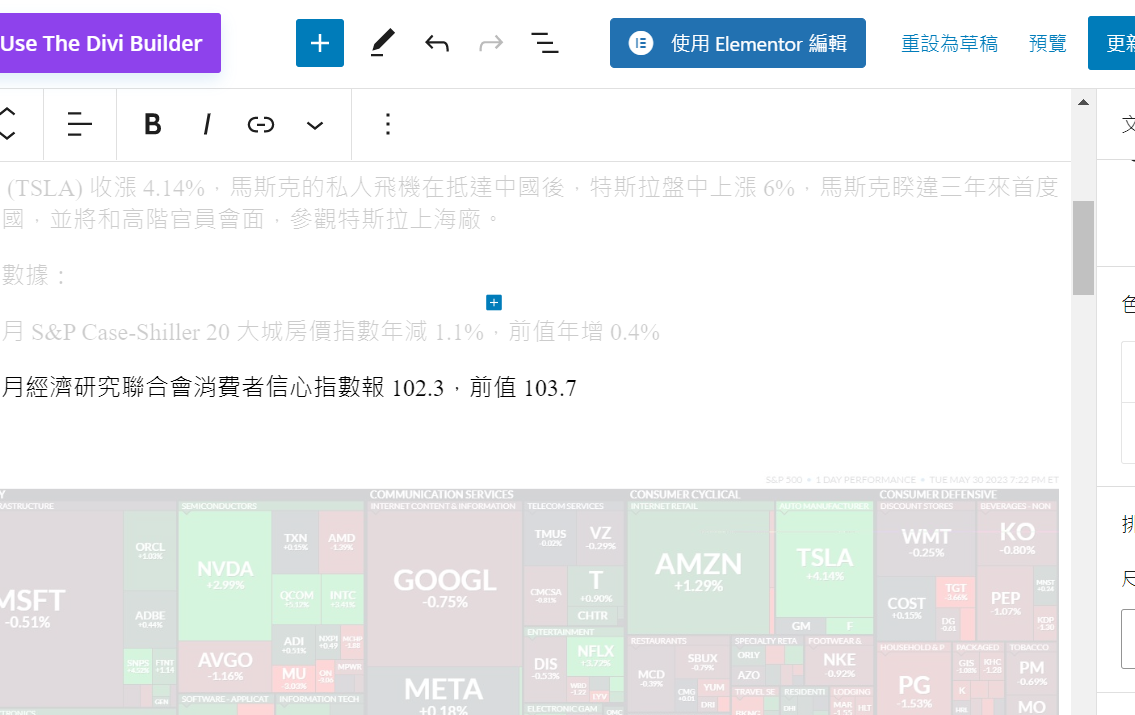Expand more rich text controls chevron
Screen dimensions: 1135x715
[315, 125]
